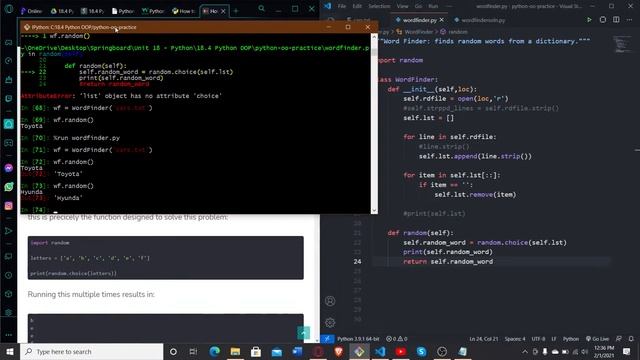Focus the Type here to search box
The height and width of the screenshot is (360, 640).
coord(92,351)
